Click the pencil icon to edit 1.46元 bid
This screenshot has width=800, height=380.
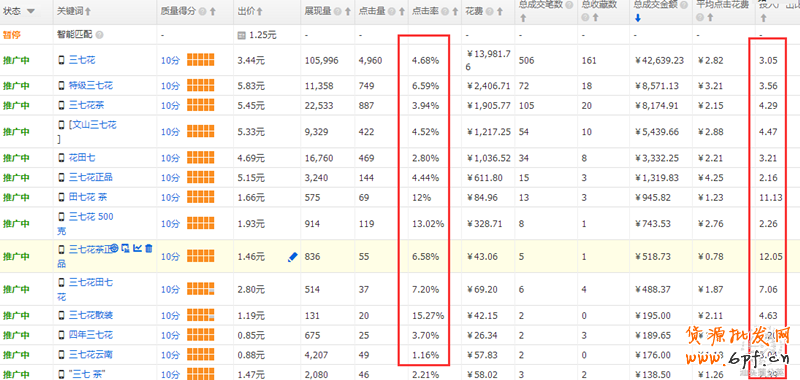pyautogui.click(x=292, y=257)
